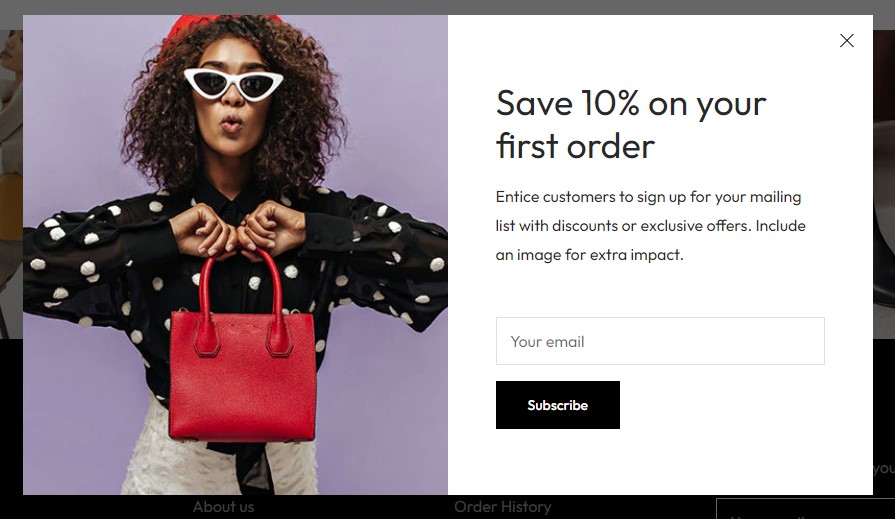Open the About us footer link
The height and width of the screenshot is (519, 895).
pos(223,506)
